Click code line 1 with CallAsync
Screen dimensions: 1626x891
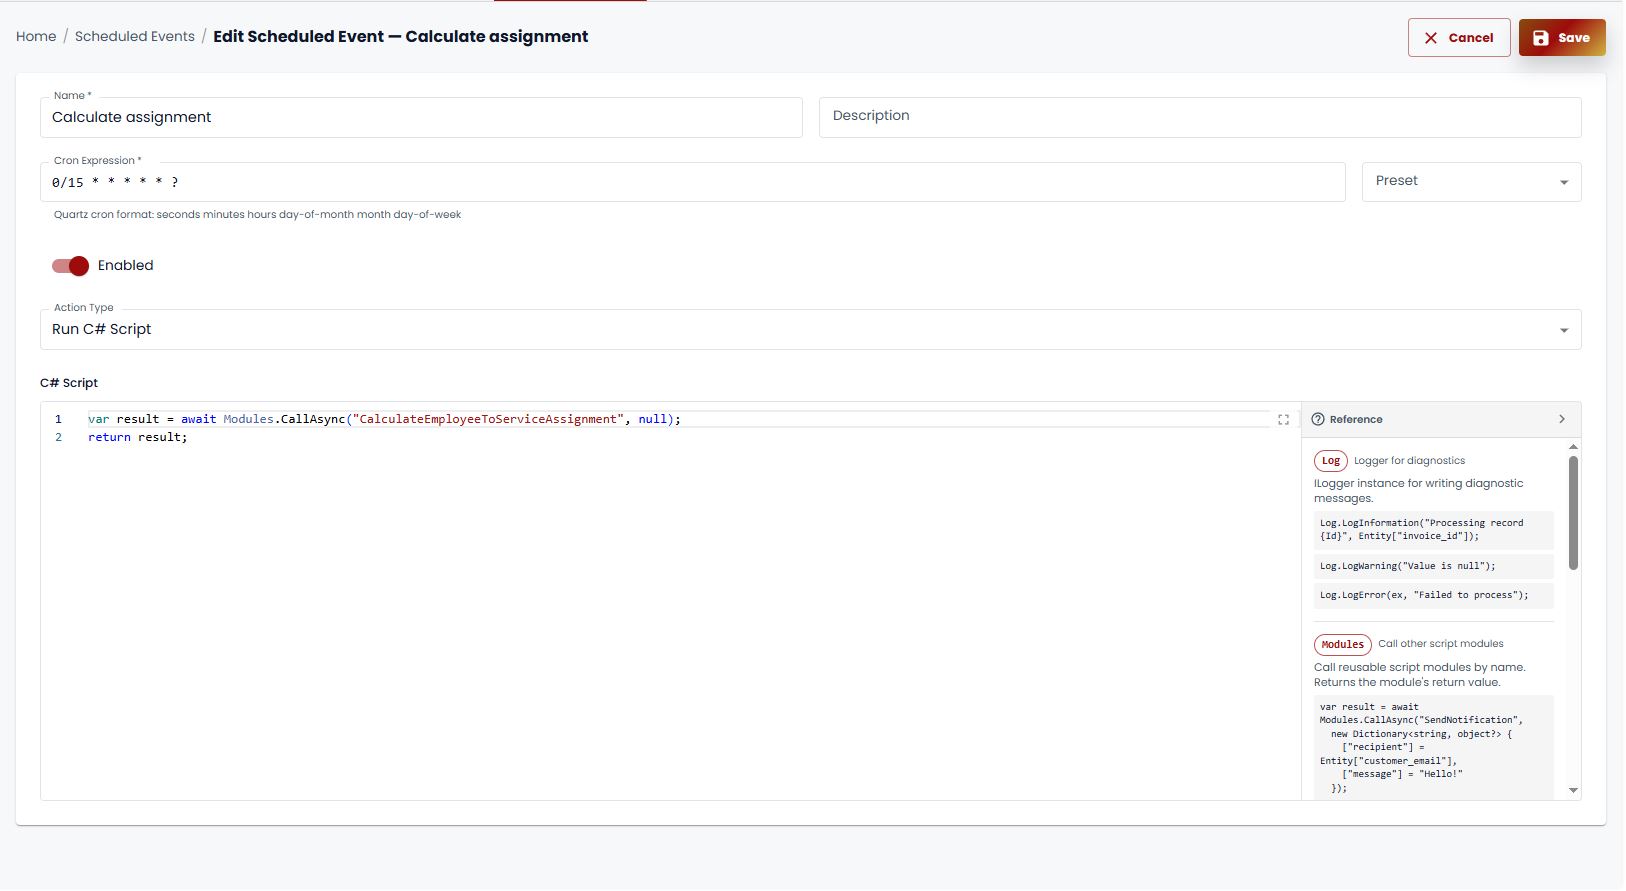click(384, 419)
